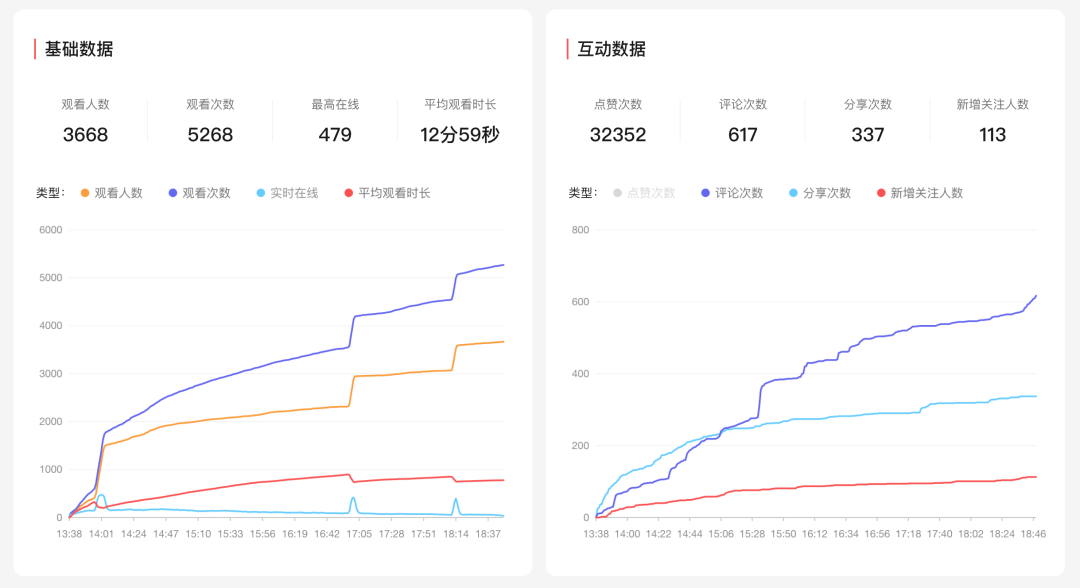This screenshot has height=588, width=1080.
Task: Select the 分享次数 value 337
Action: point(868,134)
